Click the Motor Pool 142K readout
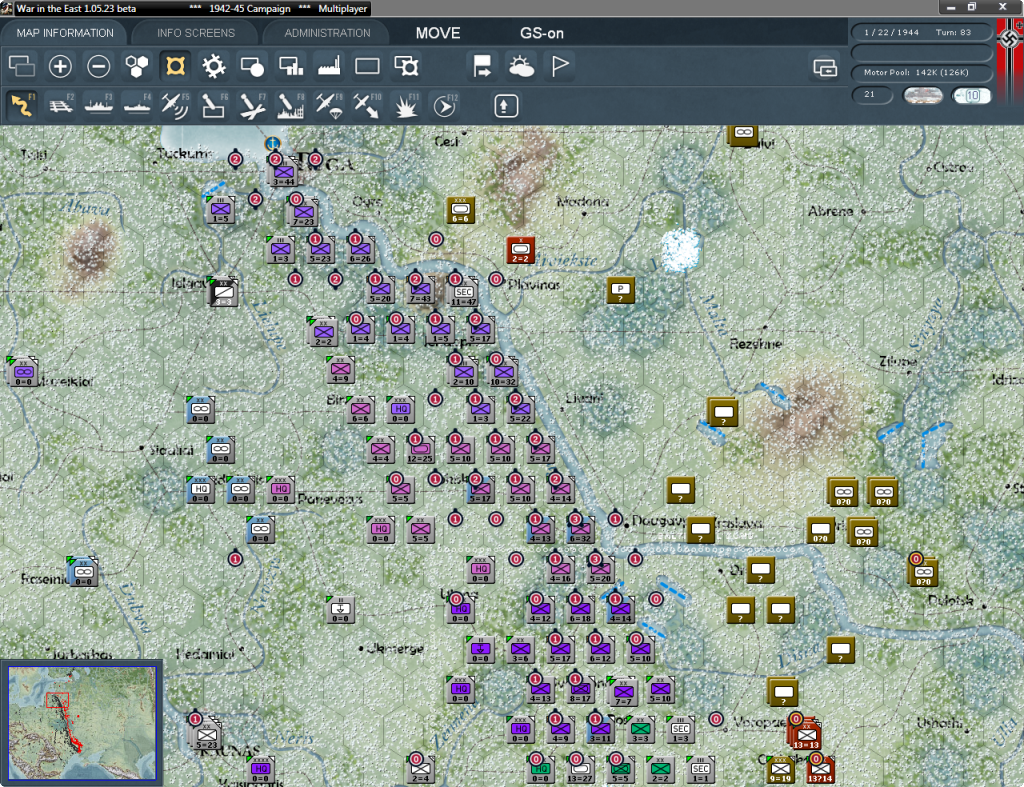Viewport: 1024px width, 787px height. pyautogui.click(x=921, y=72)
